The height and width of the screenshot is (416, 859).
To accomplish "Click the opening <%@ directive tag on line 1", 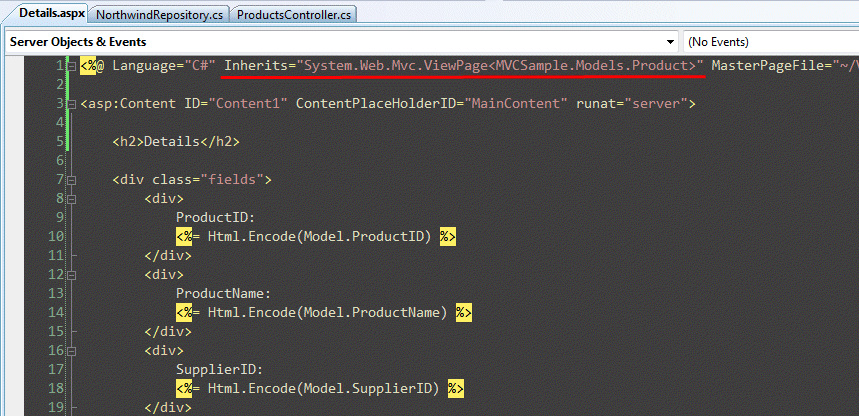I will (x=92, y=66).
